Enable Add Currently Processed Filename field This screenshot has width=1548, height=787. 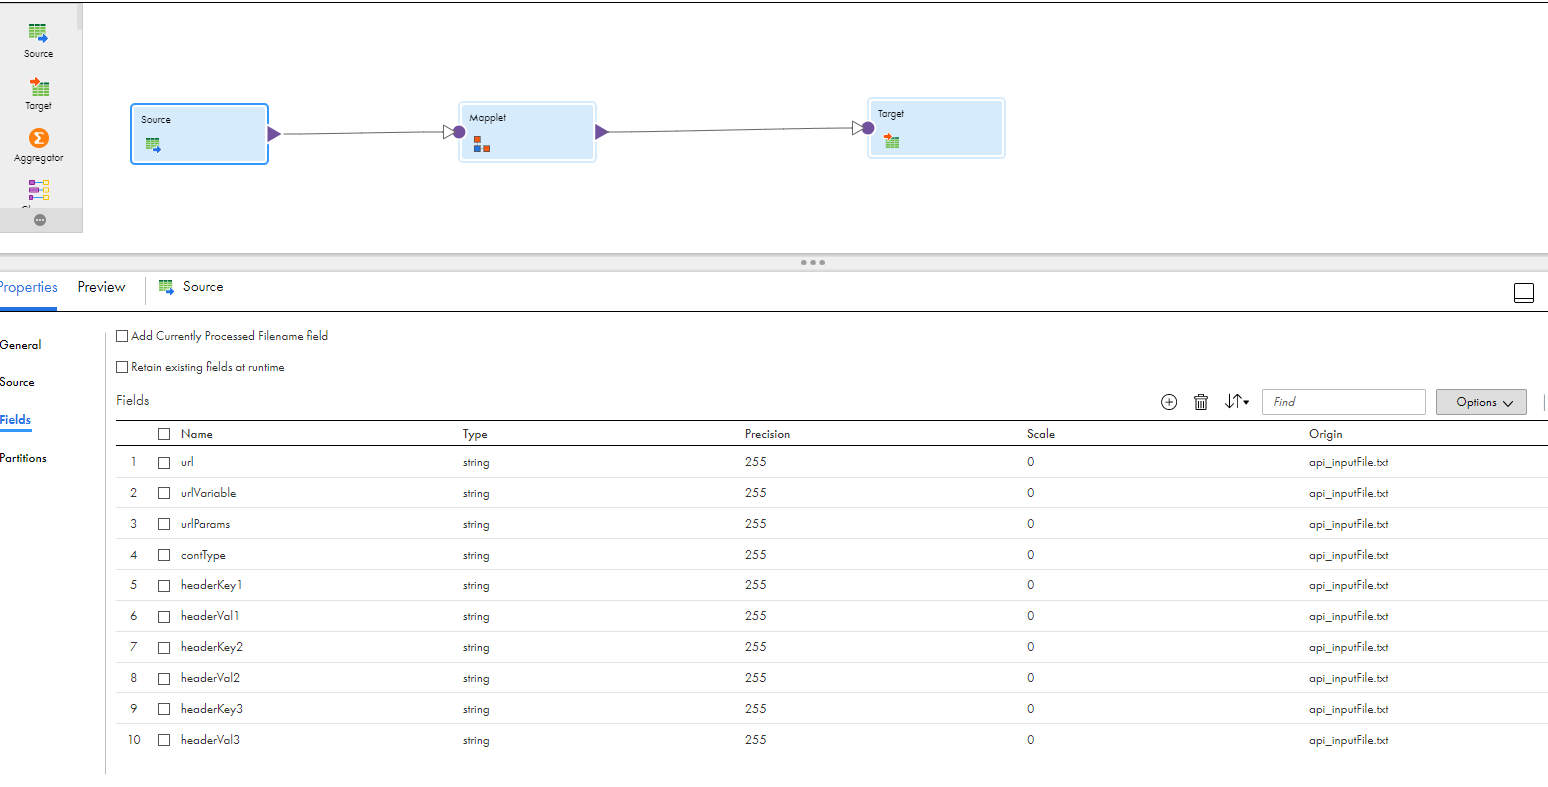coord(122,336)
